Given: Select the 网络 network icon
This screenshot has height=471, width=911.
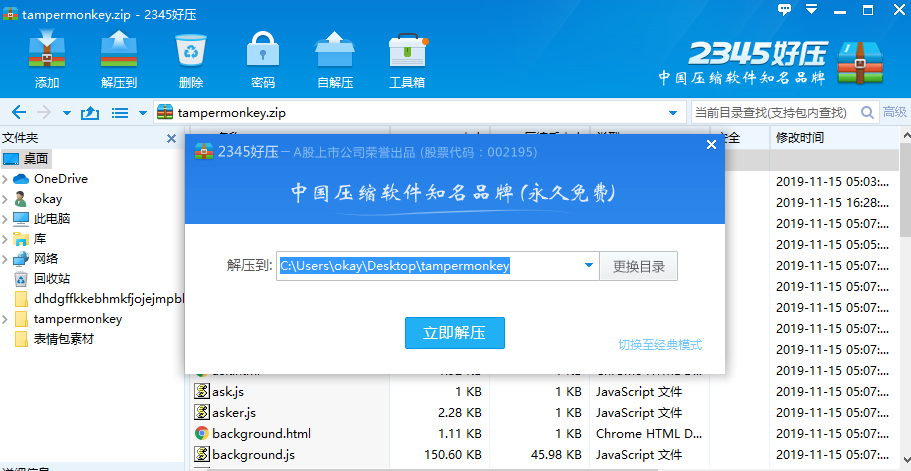Looking at the screenshot, I should [x=21, y=258].
